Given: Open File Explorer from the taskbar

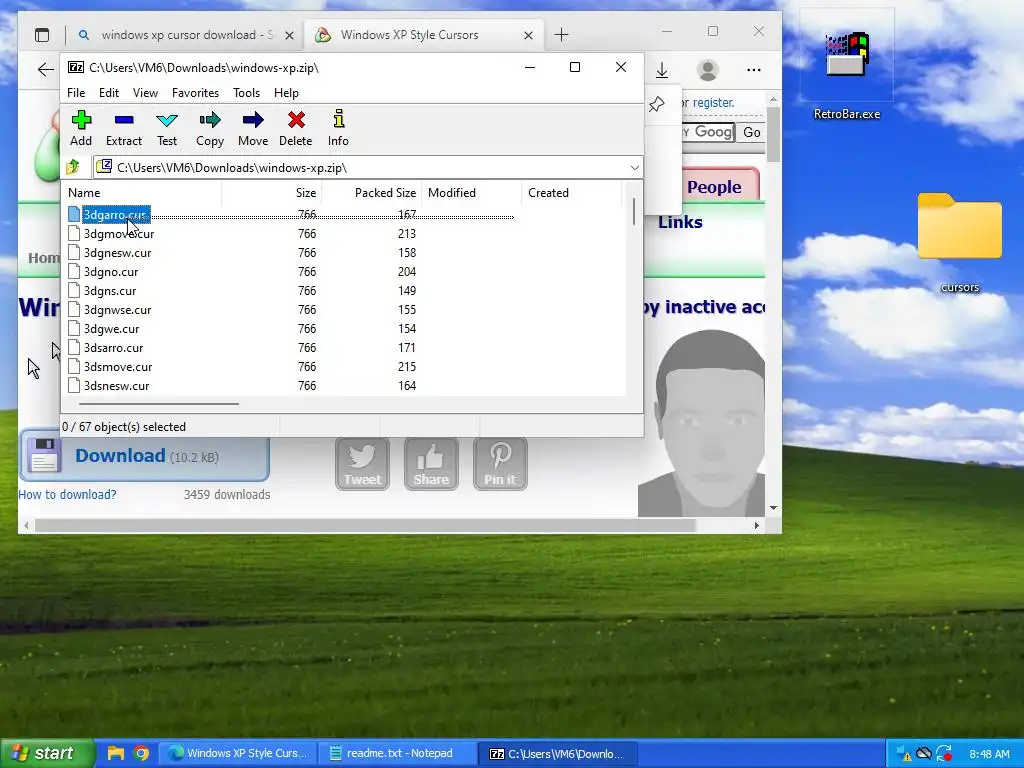Looking at the screenshot, I should point(115,753).
